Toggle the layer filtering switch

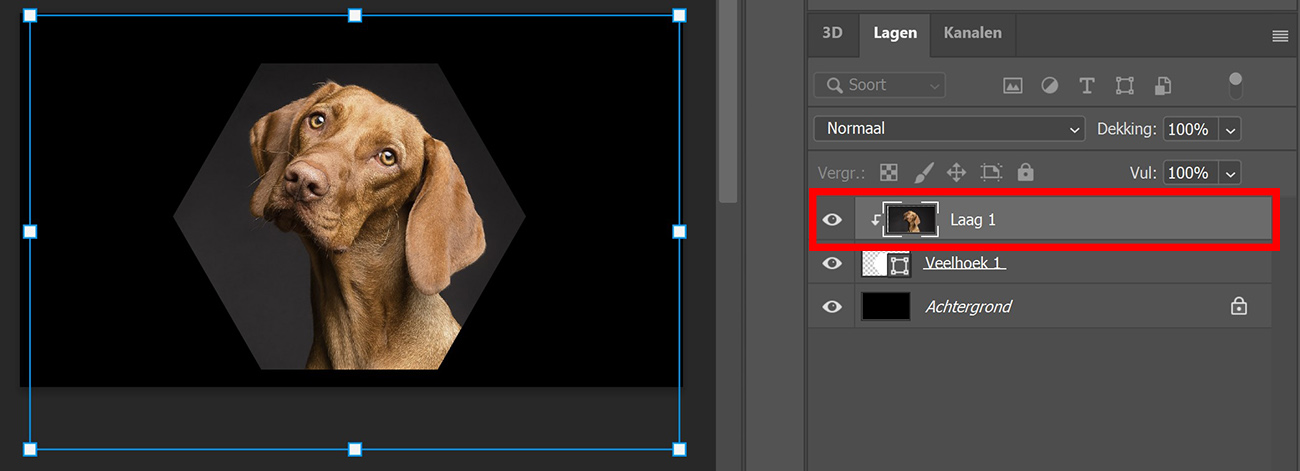pos(1236,85)
